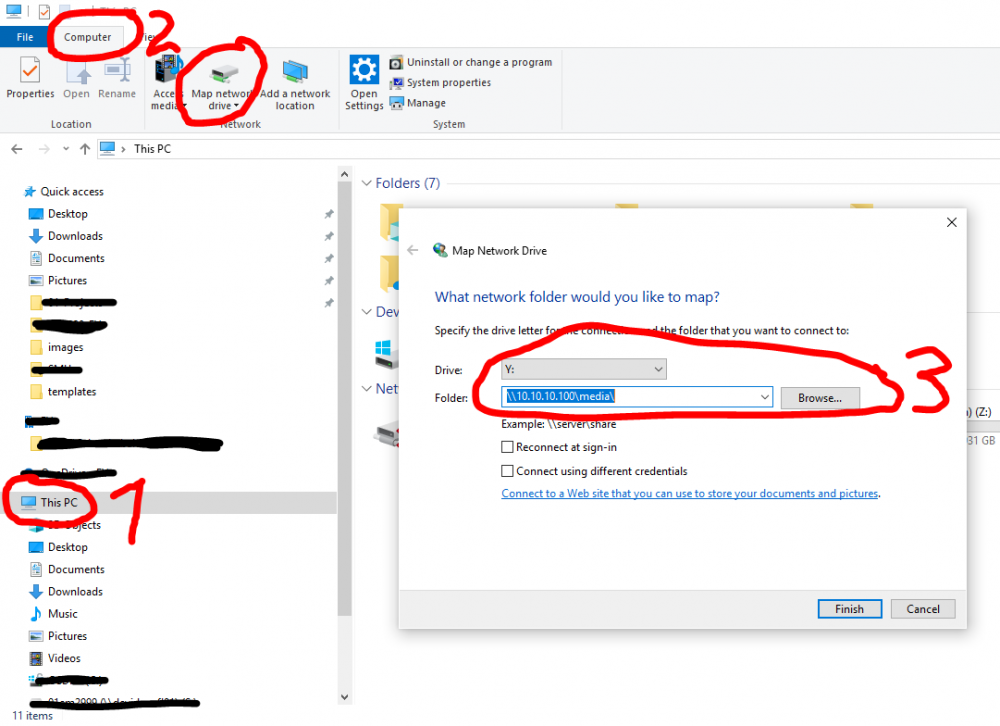
Task: Open Downloads under This PC
Action: click(66, 592)
